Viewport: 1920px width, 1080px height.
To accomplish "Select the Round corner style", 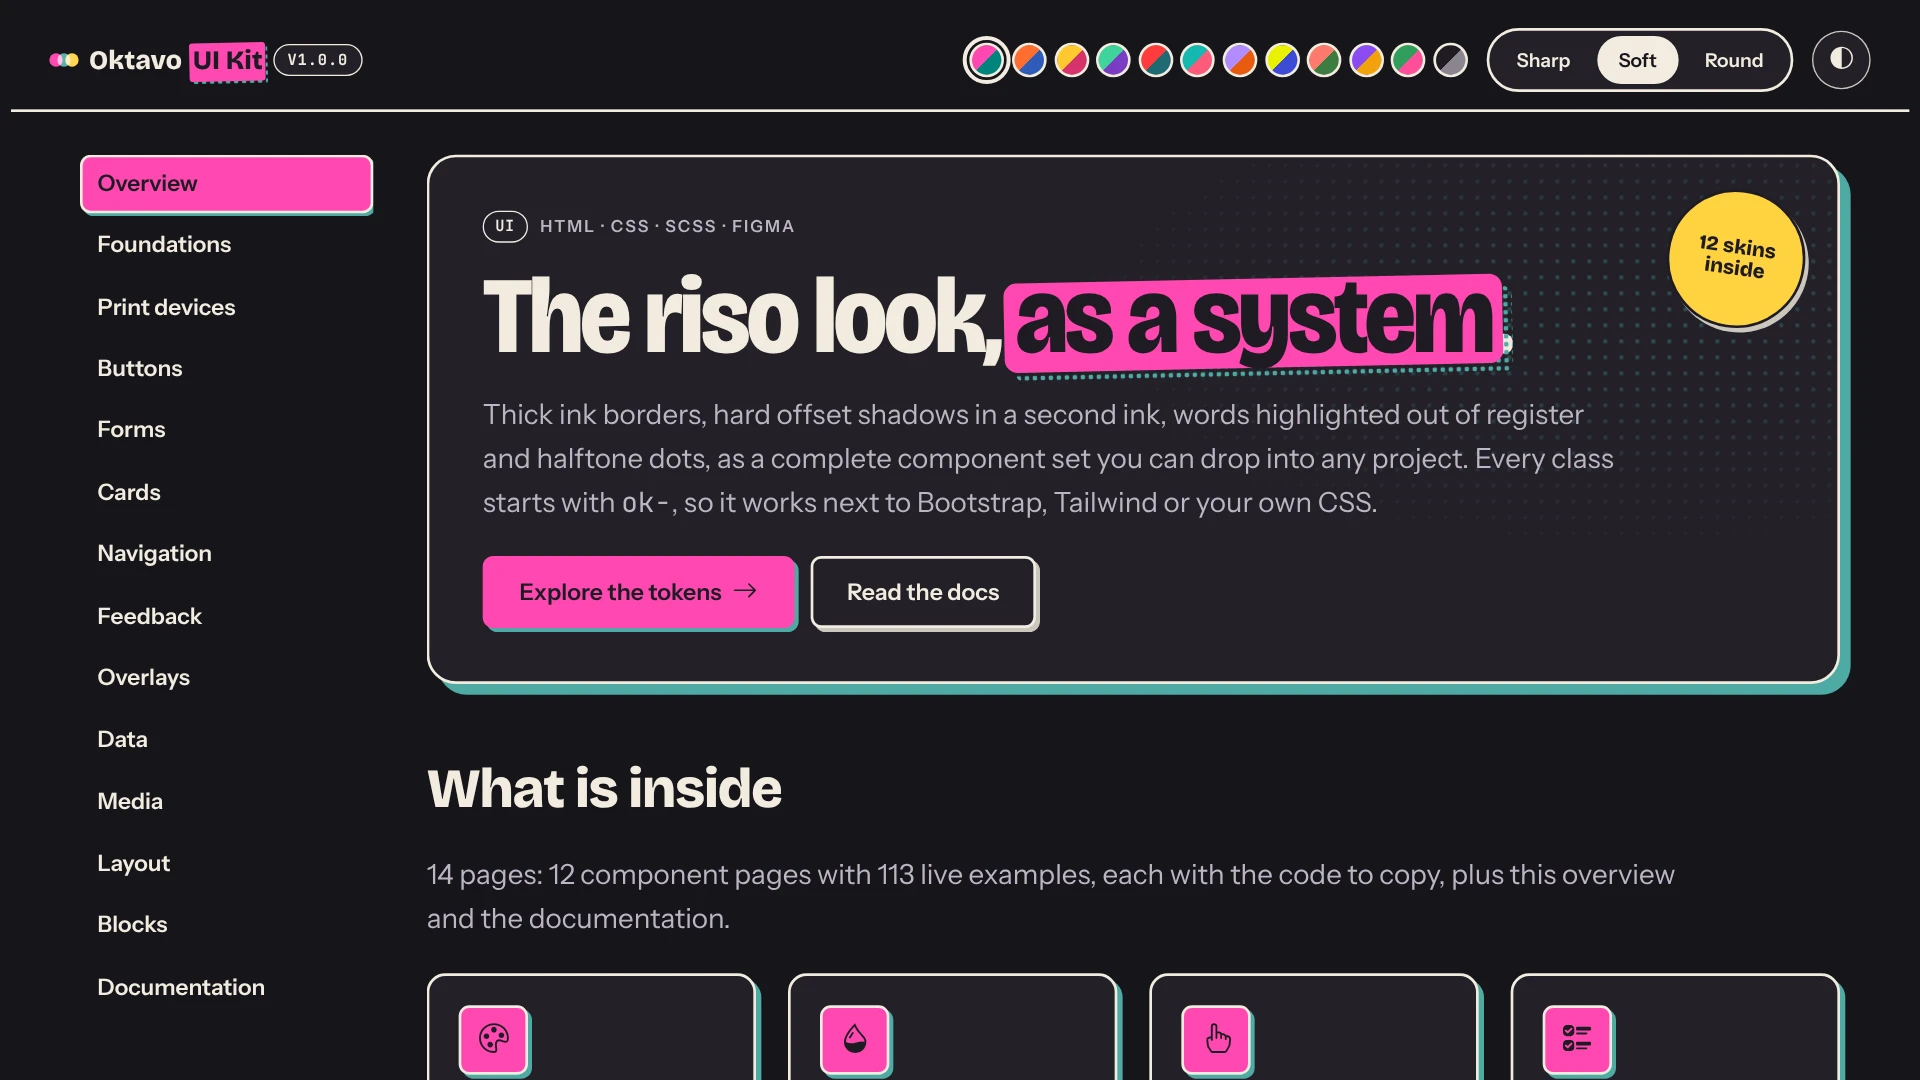I will pyautogui.click(x=1733, y=60).
